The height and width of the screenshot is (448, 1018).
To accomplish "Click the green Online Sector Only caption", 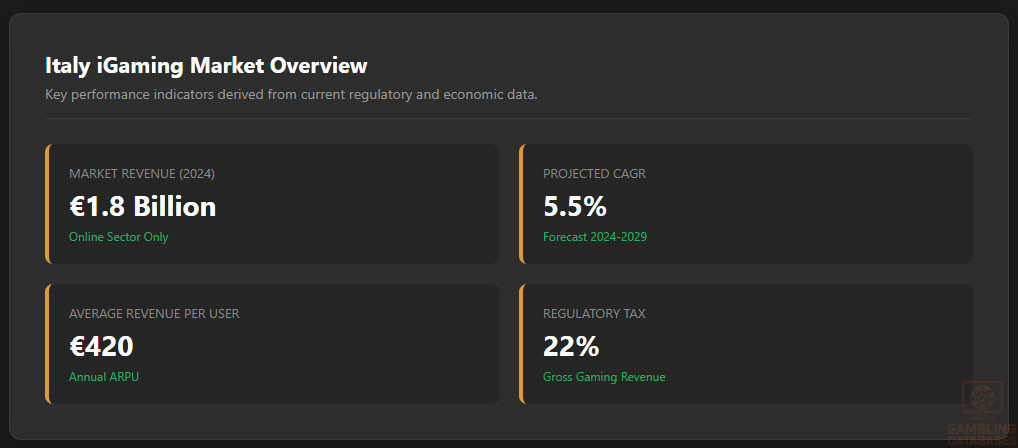I will point(118,237).
